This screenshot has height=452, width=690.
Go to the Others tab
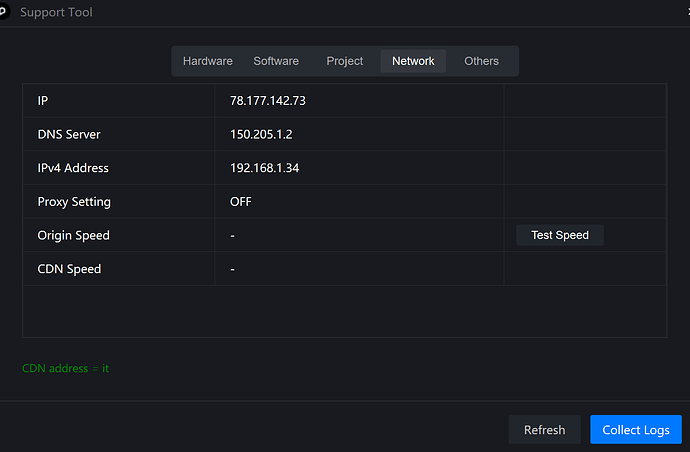tap(481, 61)
